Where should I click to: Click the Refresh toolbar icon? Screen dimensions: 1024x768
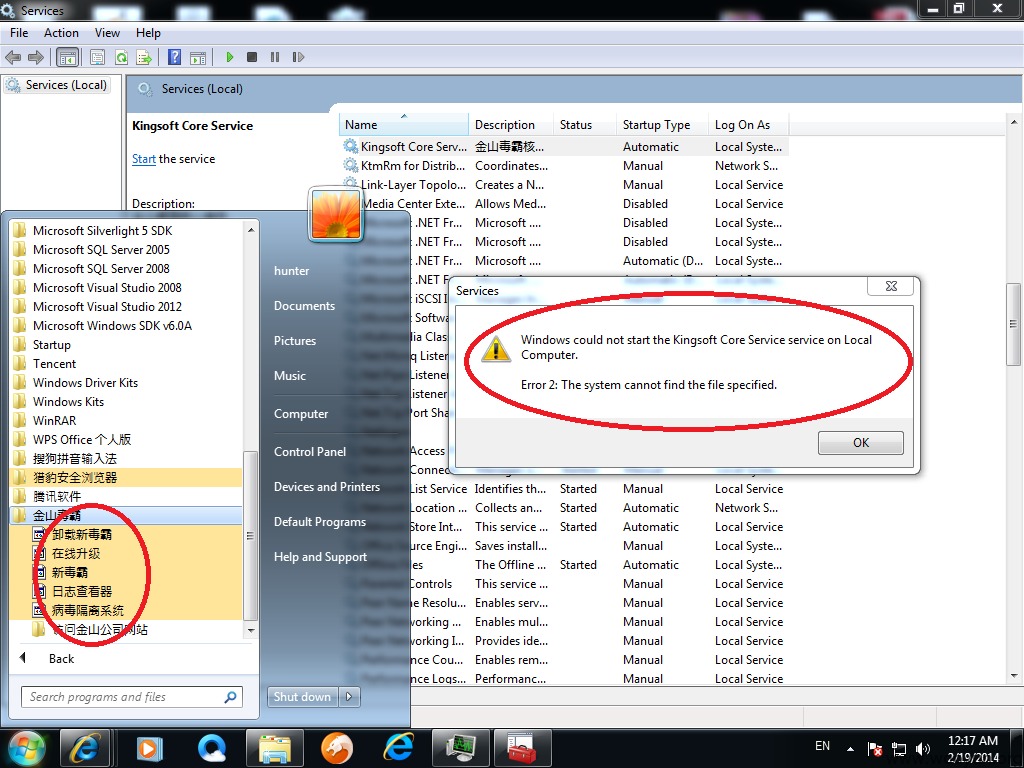coord(121,57)
